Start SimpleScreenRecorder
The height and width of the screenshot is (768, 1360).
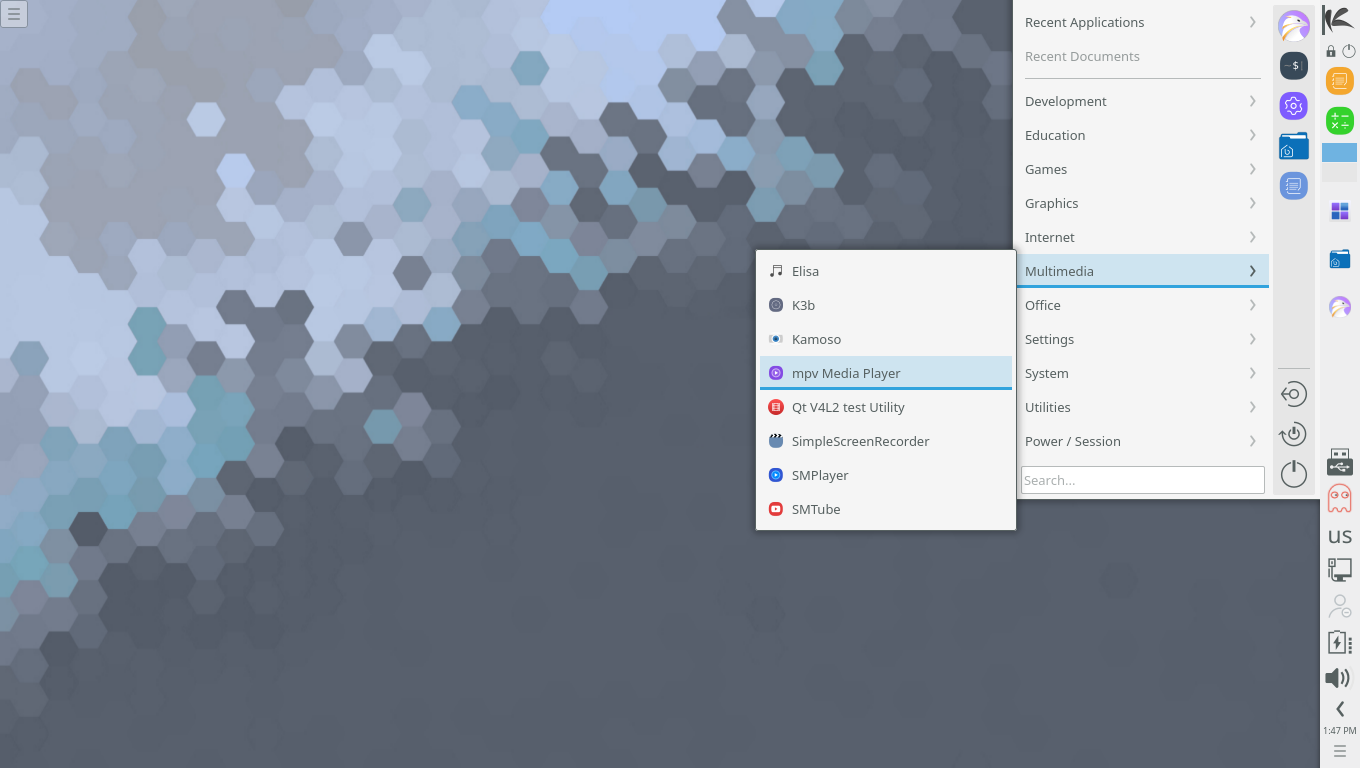click(x=886, y=441)
